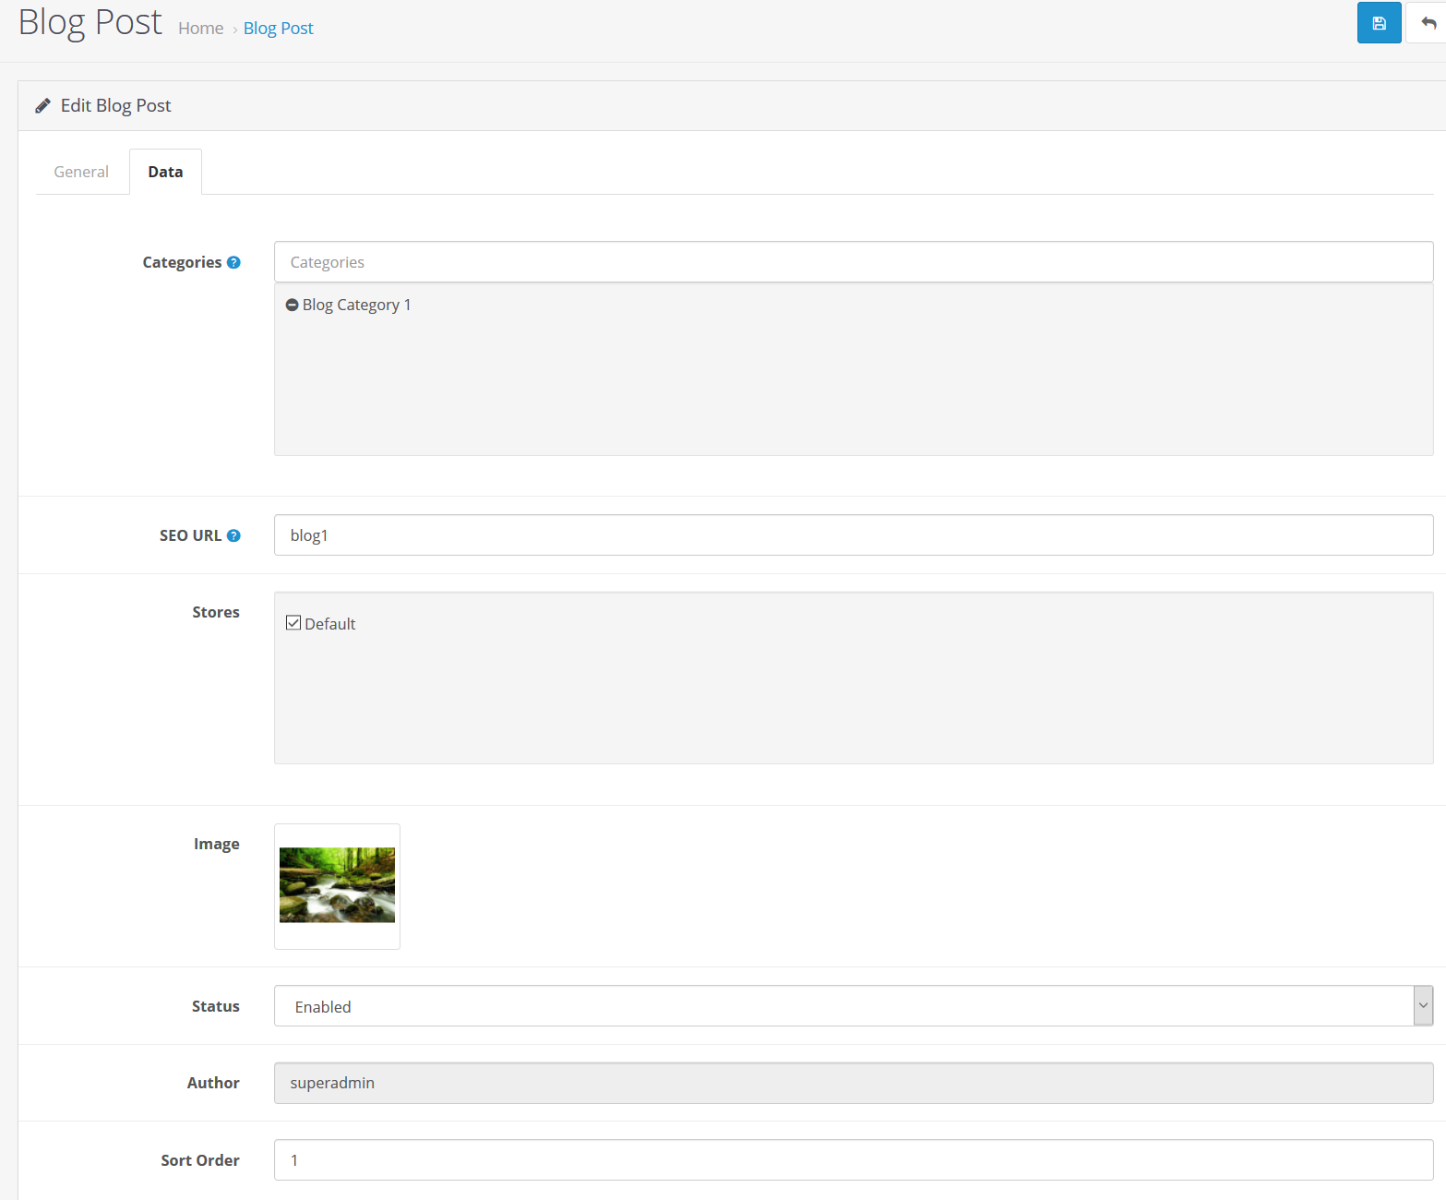Select the Data tab
The height and width of the screenshot is (1200, 1446).
point(165,171)
